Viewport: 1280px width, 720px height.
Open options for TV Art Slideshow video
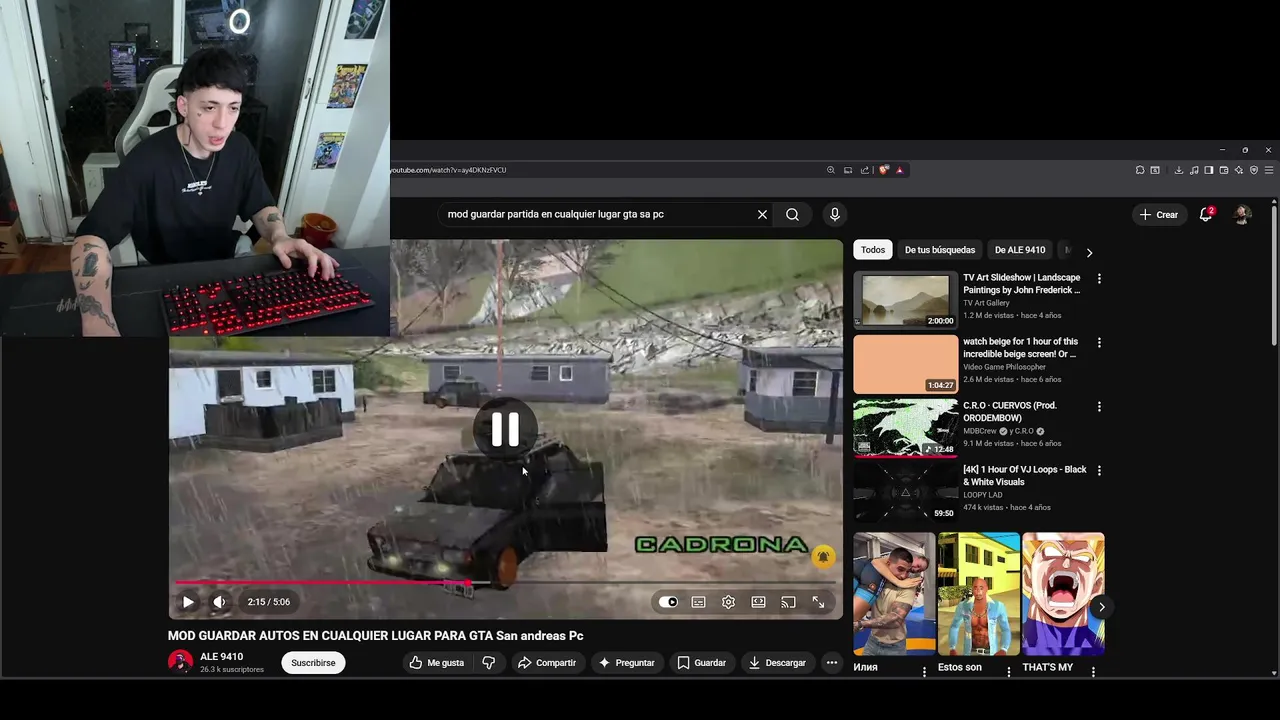[1099, 279]
